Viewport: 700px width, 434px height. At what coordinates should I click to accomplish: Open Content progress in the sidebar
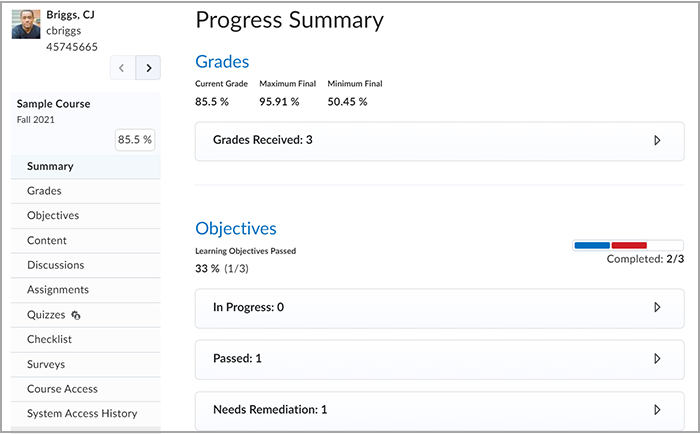pos(86,241)
